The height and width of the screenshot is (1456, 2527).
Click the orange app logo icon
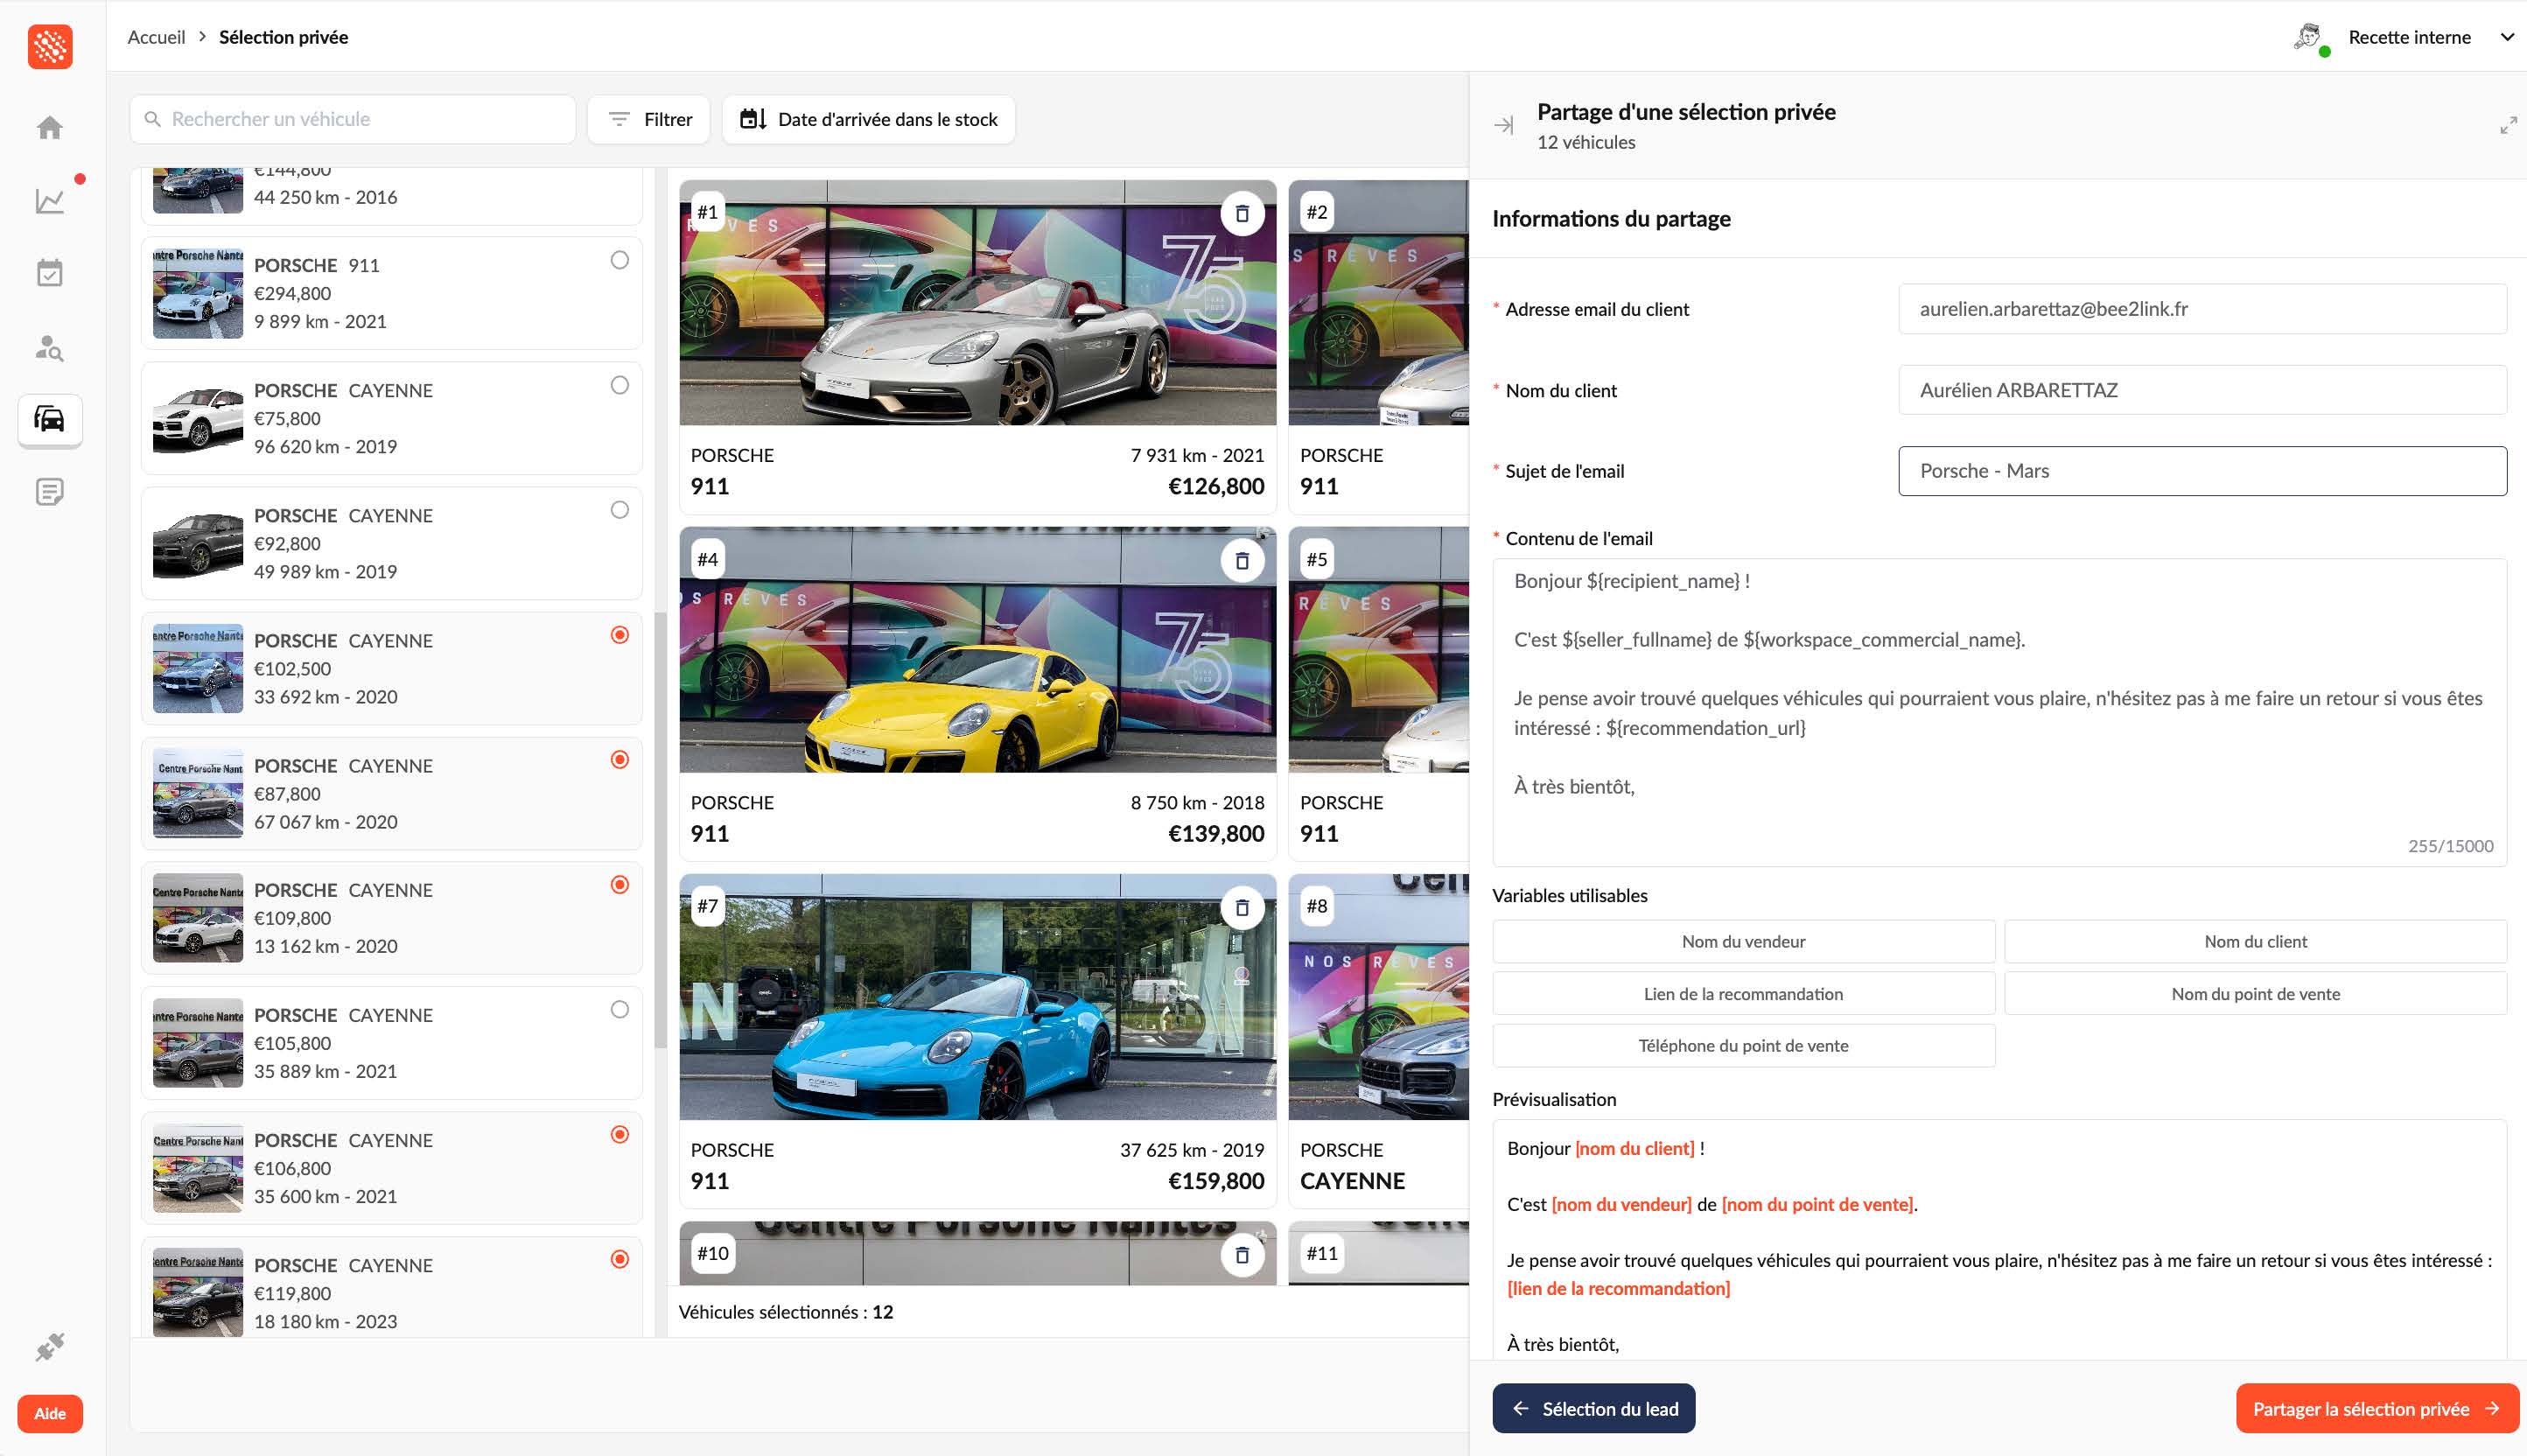(x=50, y=46)
